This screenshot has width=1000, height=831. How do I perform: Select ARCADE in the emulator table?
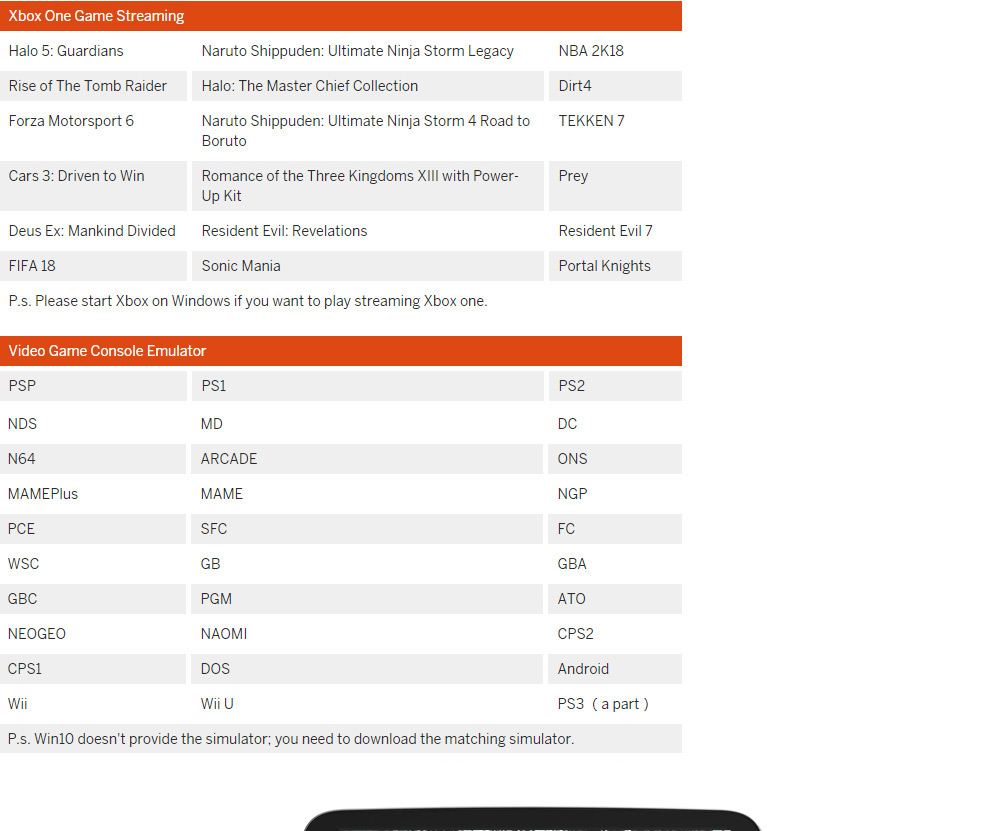click(x=229, y=459)
